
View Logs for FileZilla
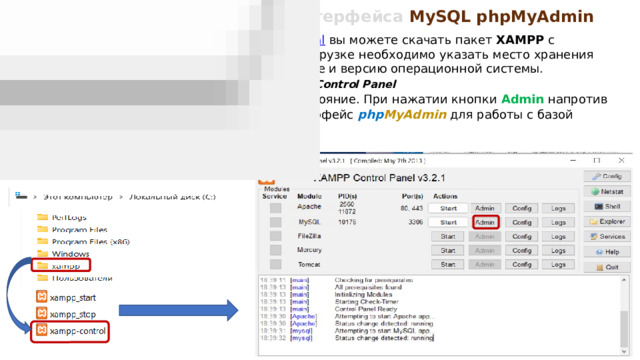click(558, 237)
